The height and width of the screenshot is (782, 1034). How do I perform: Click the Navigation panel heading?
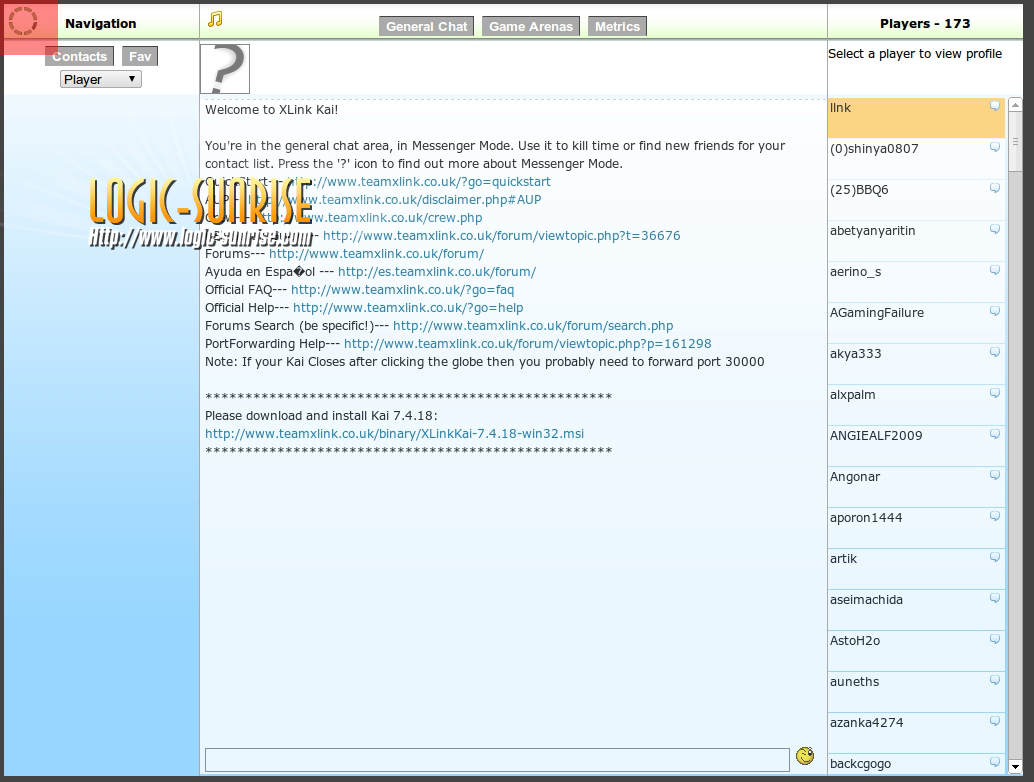[x=101, y=24]
